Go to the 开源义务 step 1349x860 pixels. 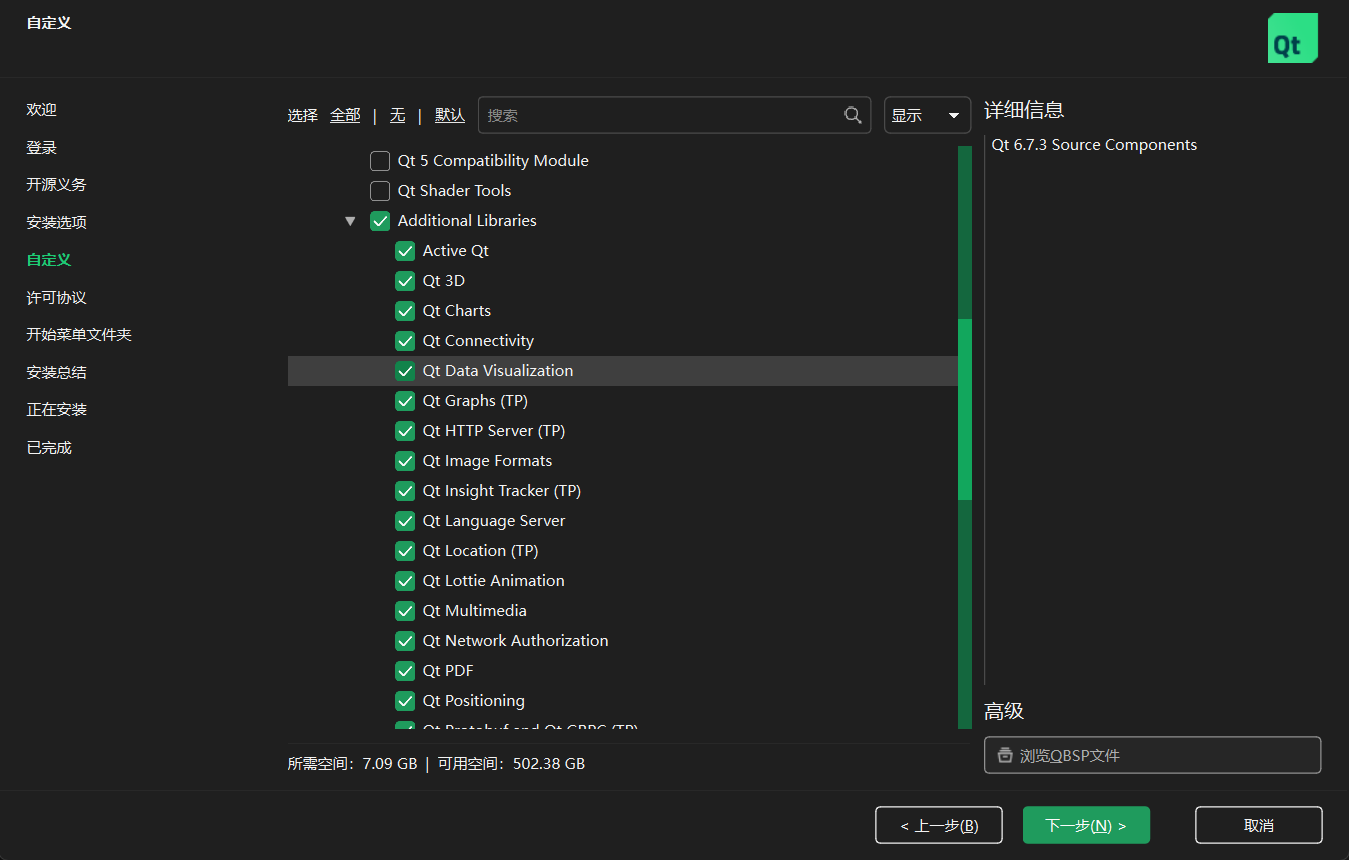(x=57, y=185)
